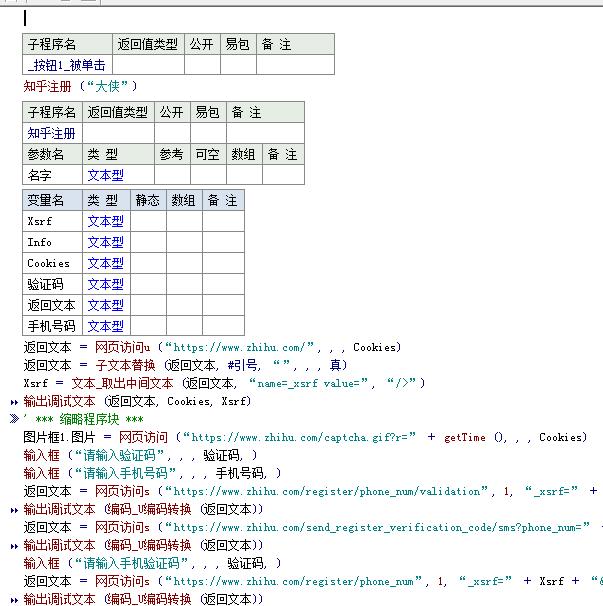Select the blue 知乎注册 subroutine name cell
Screen dimensions: 603x606
coord(53,133)
